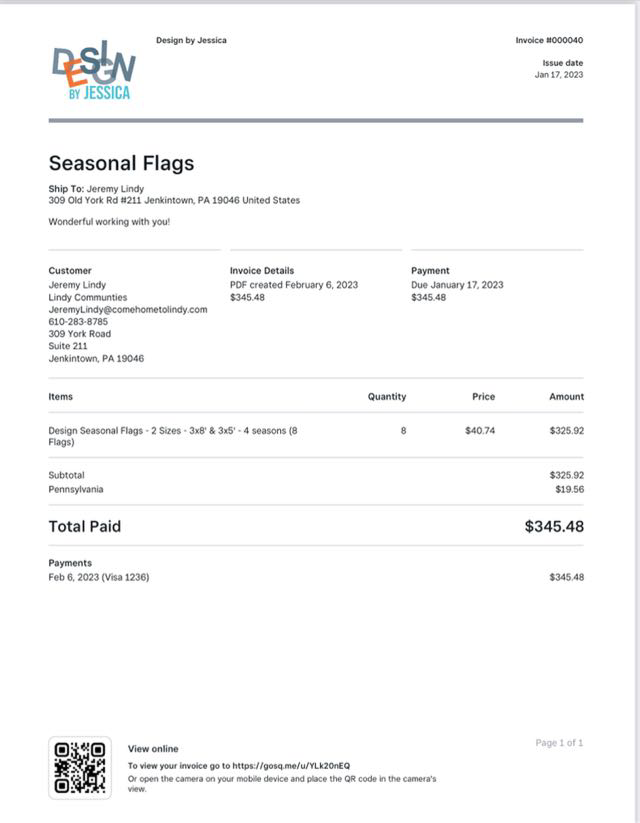Click the Invoice #000040 number

click(549, 41)
